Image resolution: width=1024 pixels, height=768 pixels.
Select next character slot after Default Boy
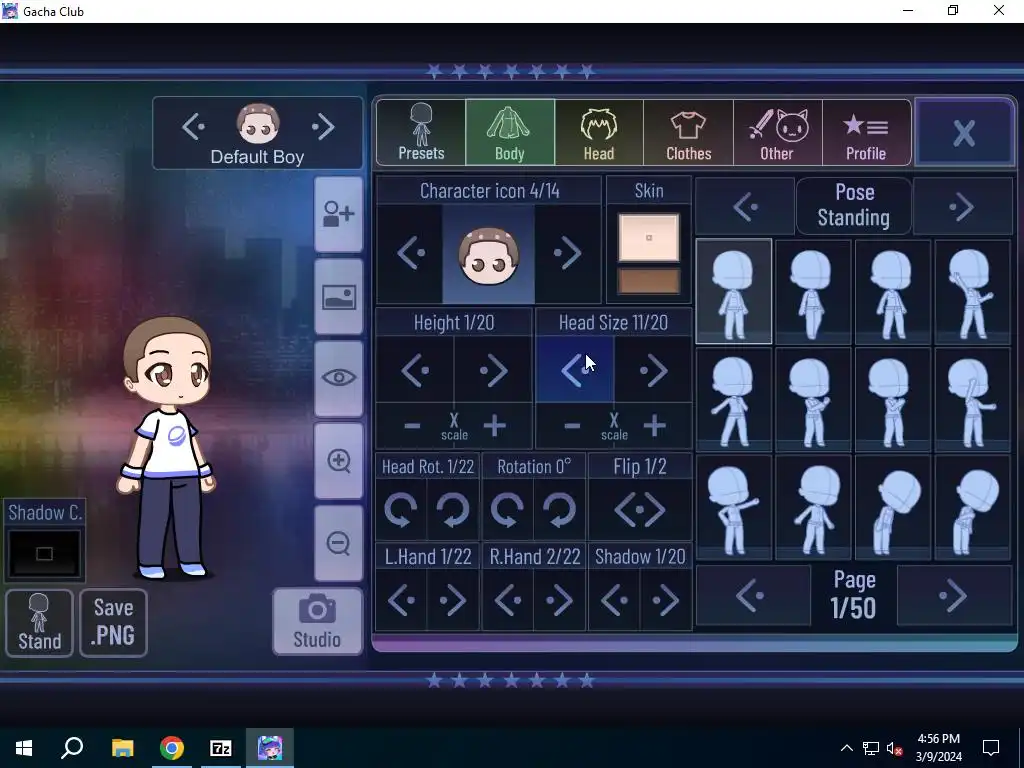point(323,126)
